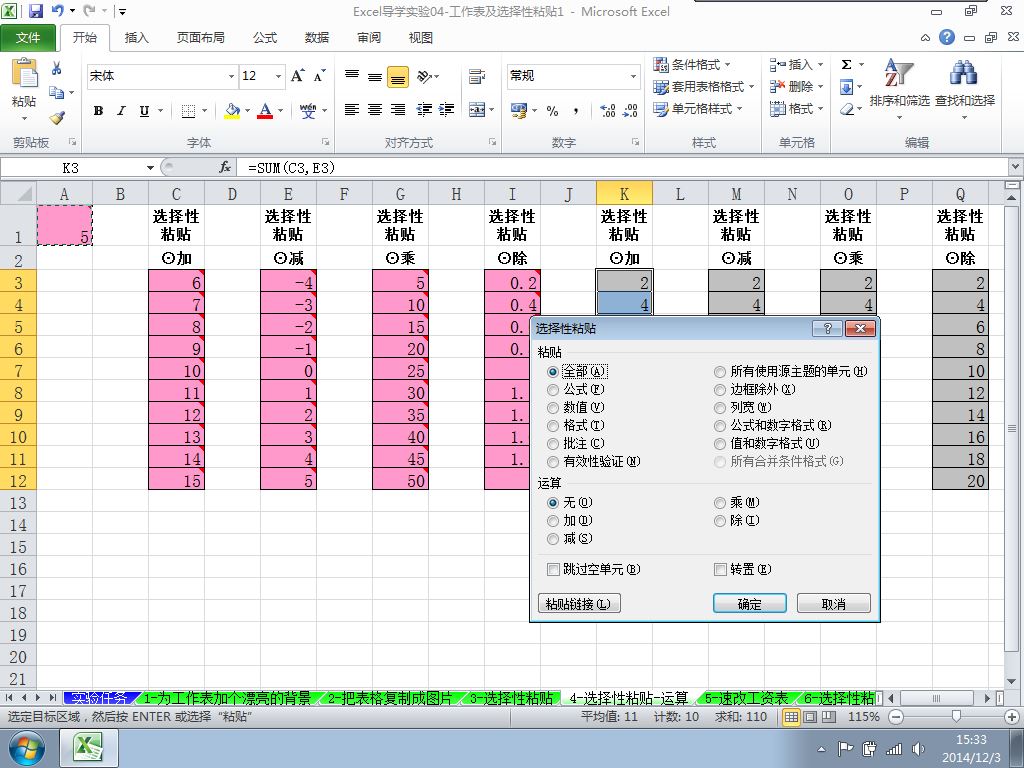Image resolution: width=1024 pixels, height=768 pixels.
Task: Click the Windows Start button
Action: (26, 748)
